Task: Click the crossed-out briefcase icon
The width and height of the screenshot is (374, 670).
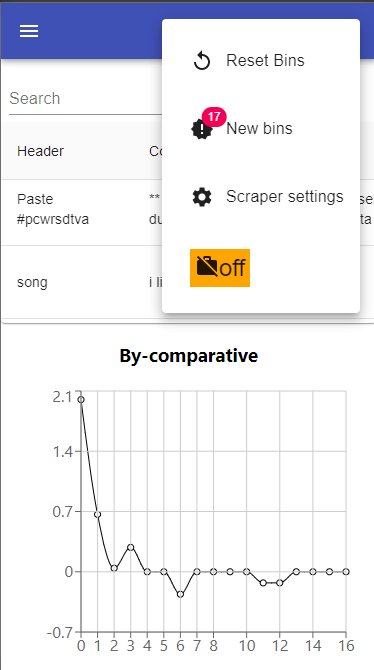Action: click(x=207, y=267)
